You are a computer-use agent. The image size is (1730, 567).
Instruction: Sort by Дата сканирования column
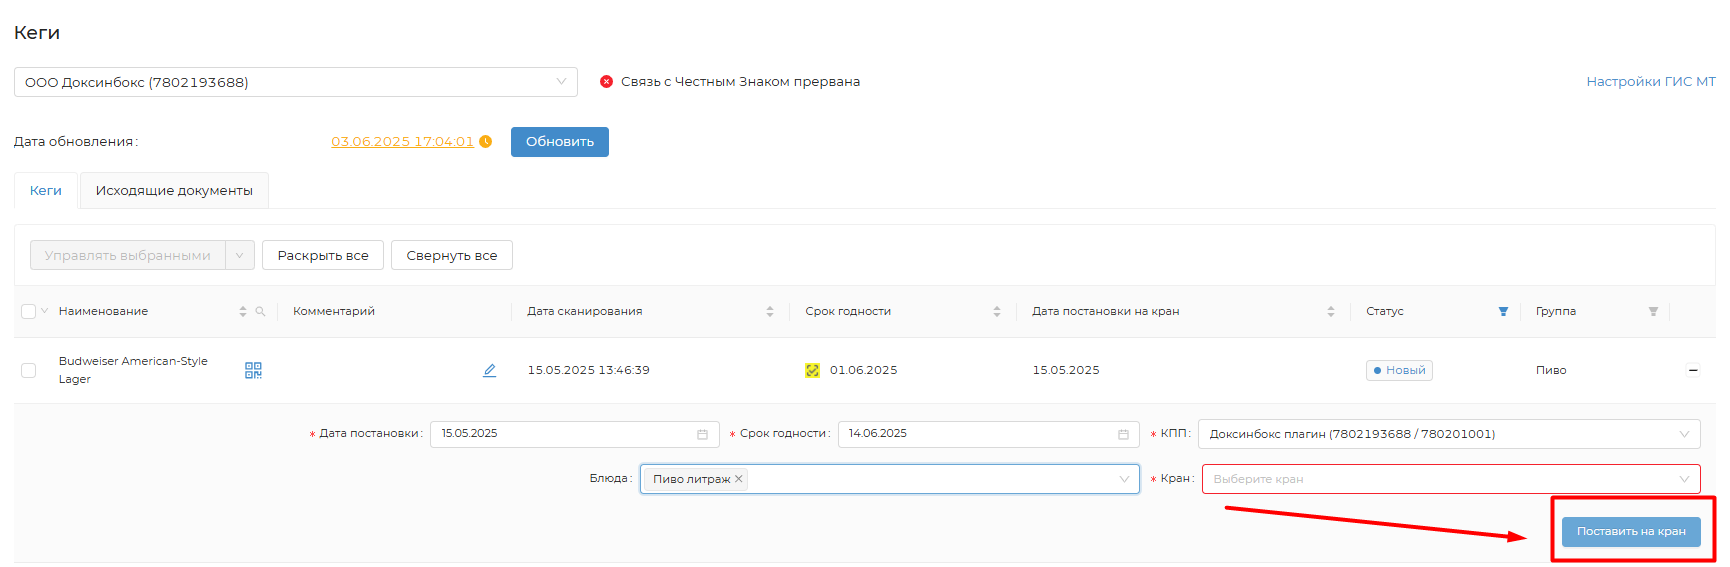click(769, 312)
